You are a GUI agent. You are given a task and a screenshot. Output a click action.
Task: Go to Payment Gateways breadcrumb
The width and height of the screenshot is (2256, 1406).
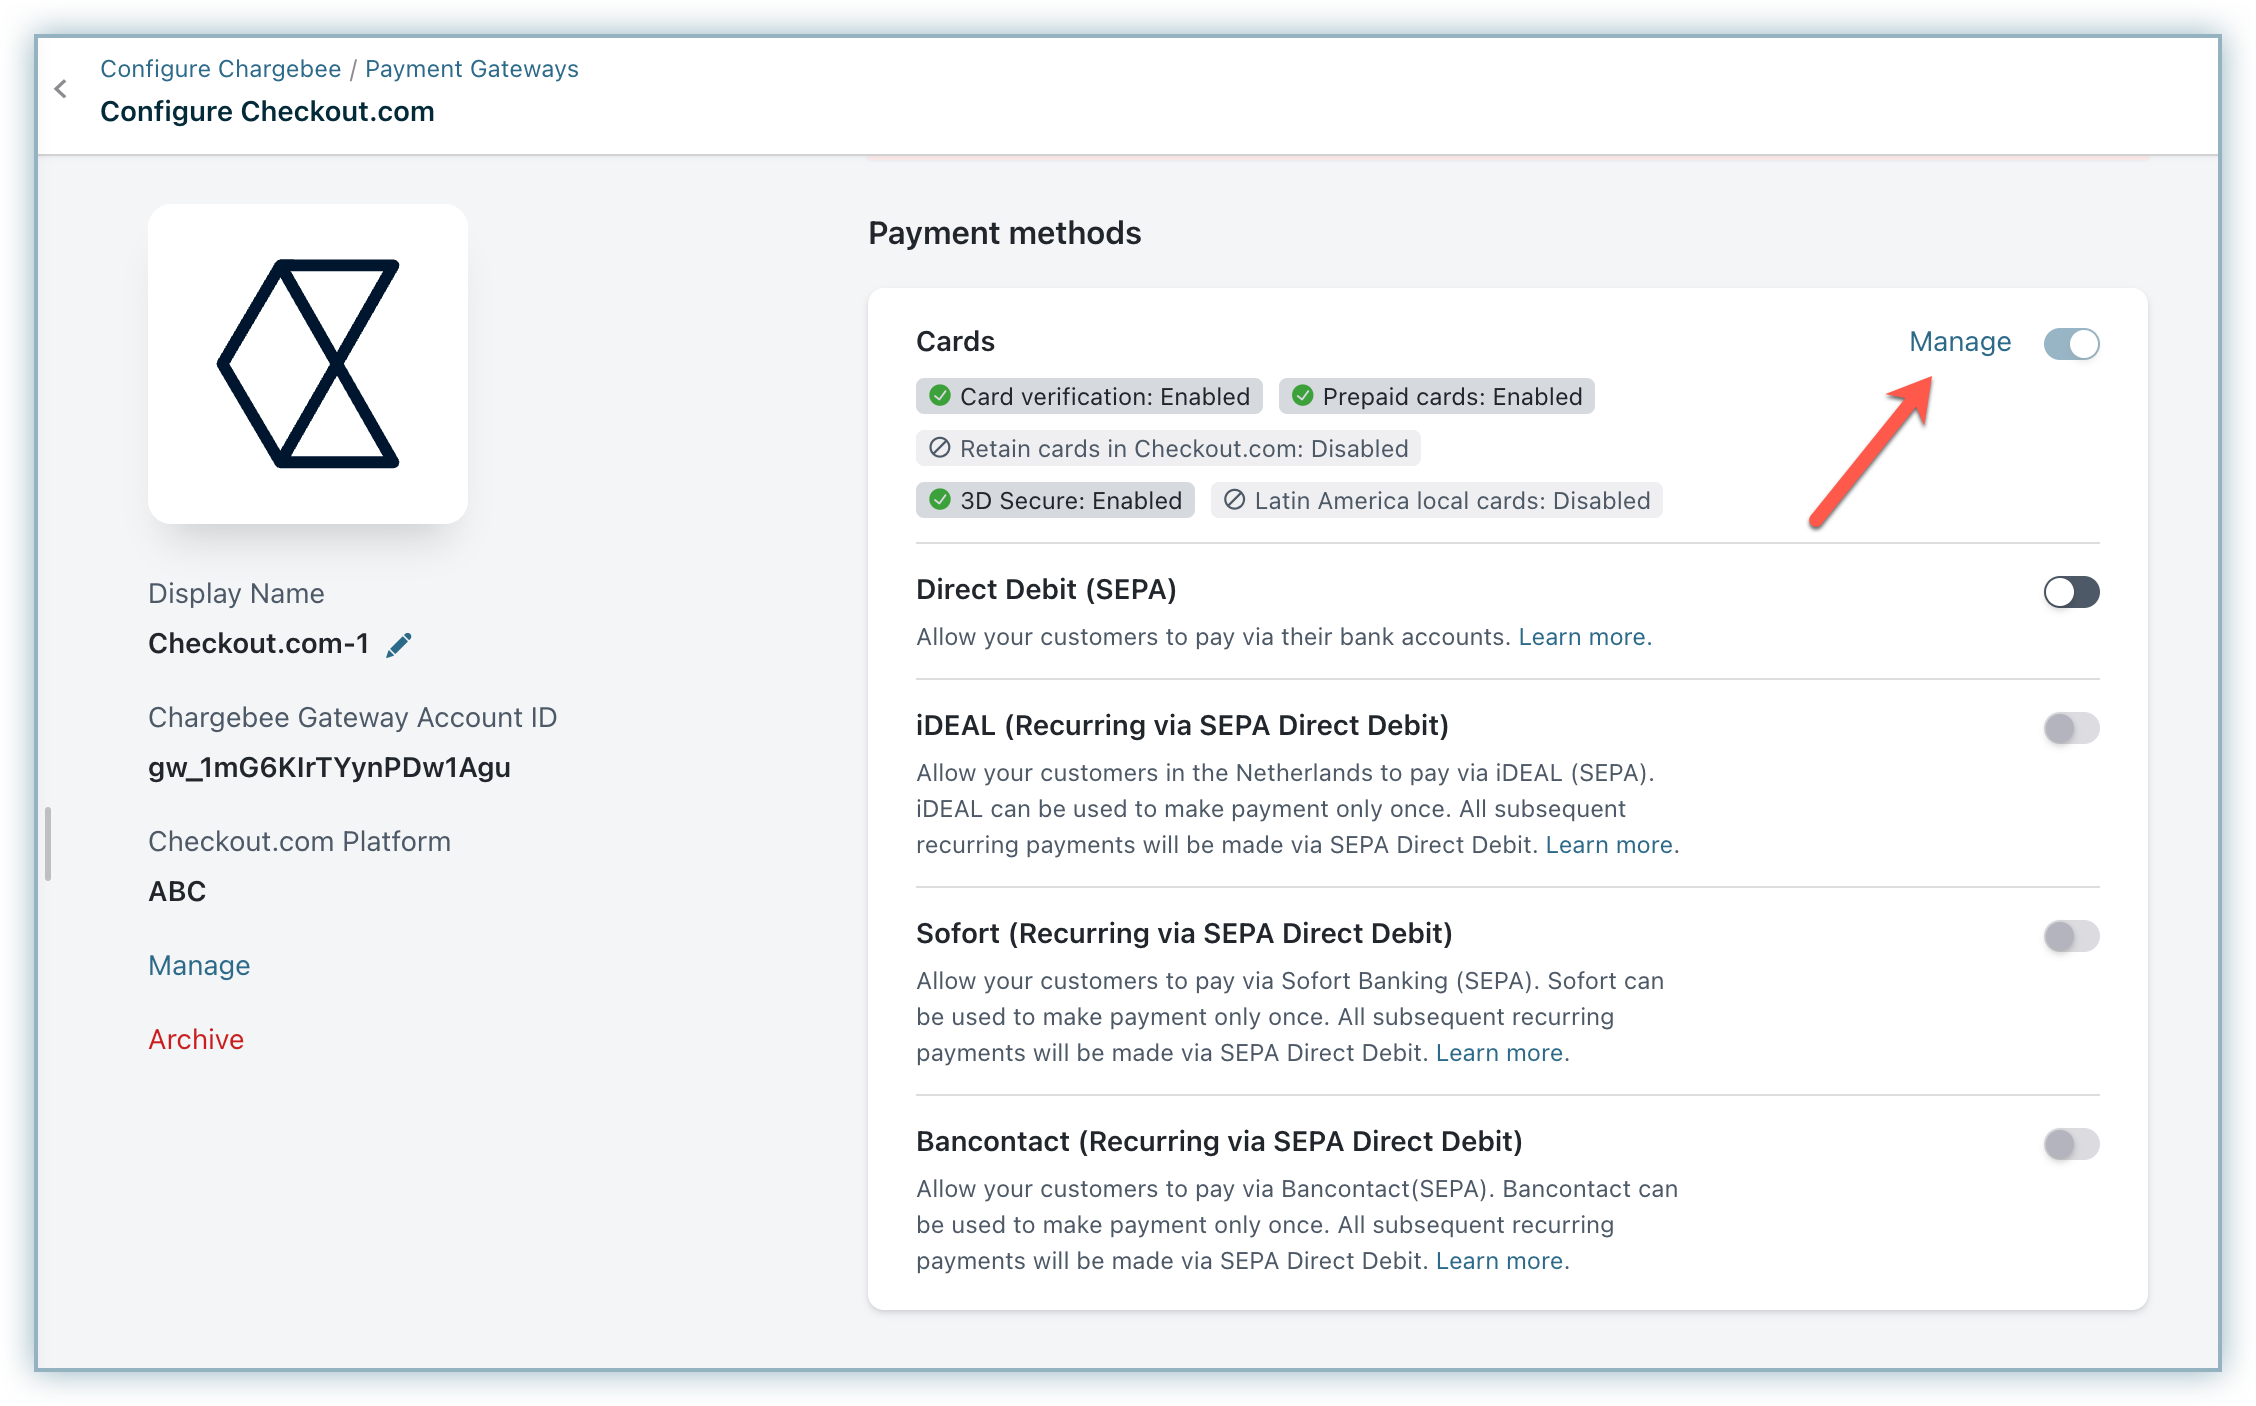pos(471,69)
